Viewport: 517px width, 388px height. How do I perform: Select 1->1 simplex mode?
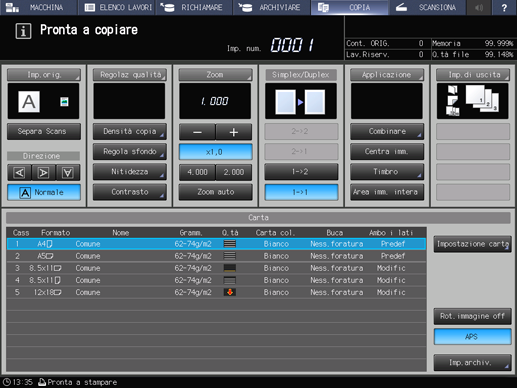tap(301, 192)
